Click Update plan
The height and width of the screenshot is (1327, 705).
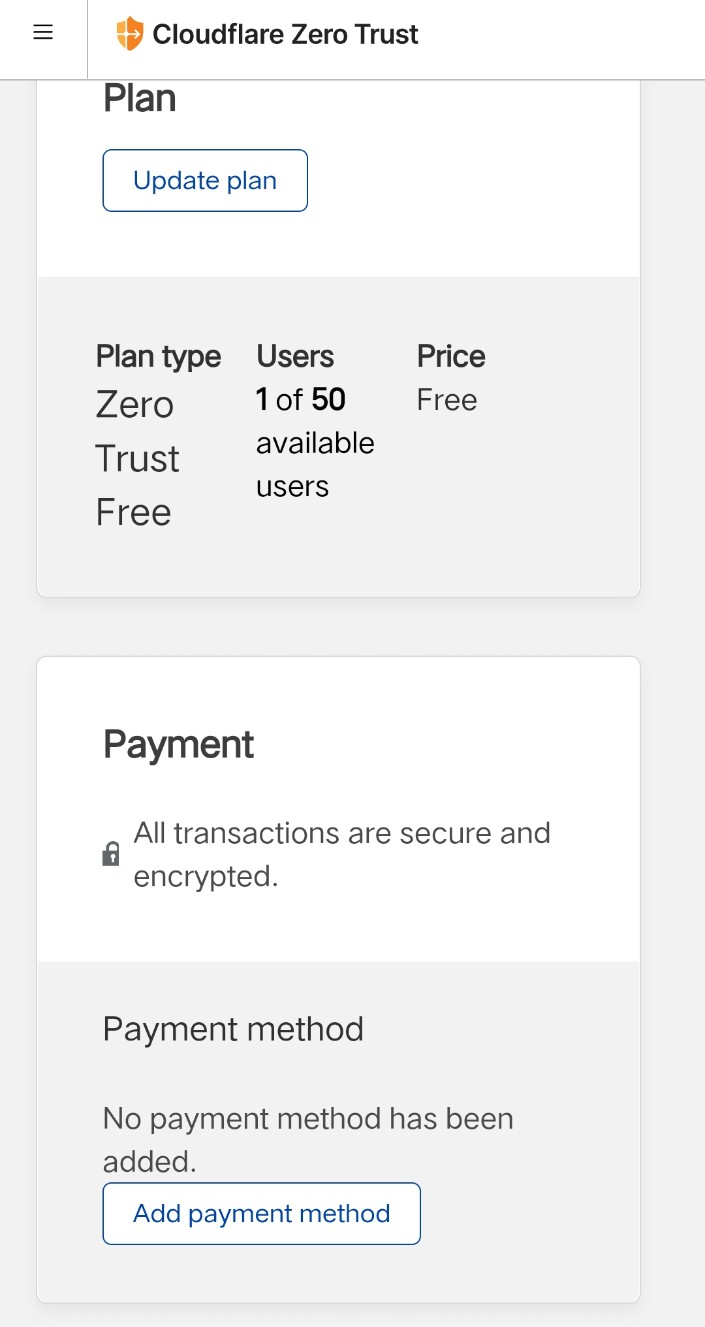click(204, 180)
